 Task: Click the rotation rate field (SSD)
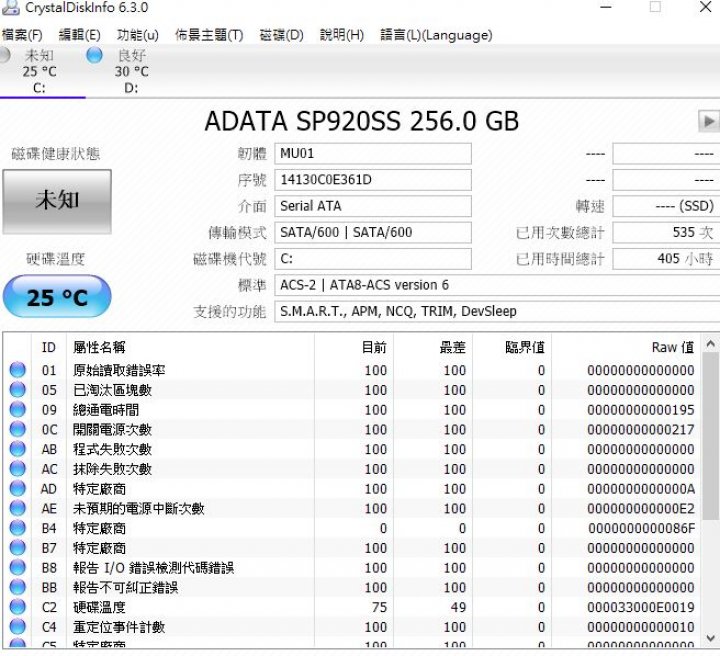coord(666,206)
